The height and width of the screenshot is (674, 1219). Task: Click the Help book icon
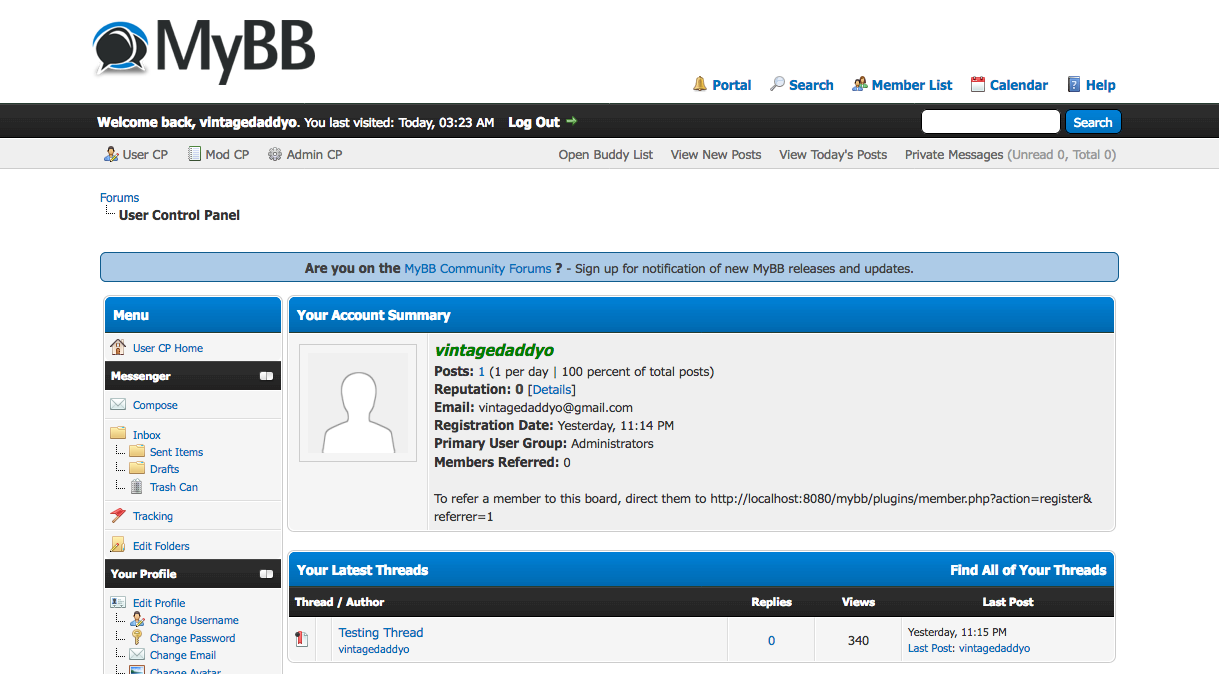(1074, 85)
